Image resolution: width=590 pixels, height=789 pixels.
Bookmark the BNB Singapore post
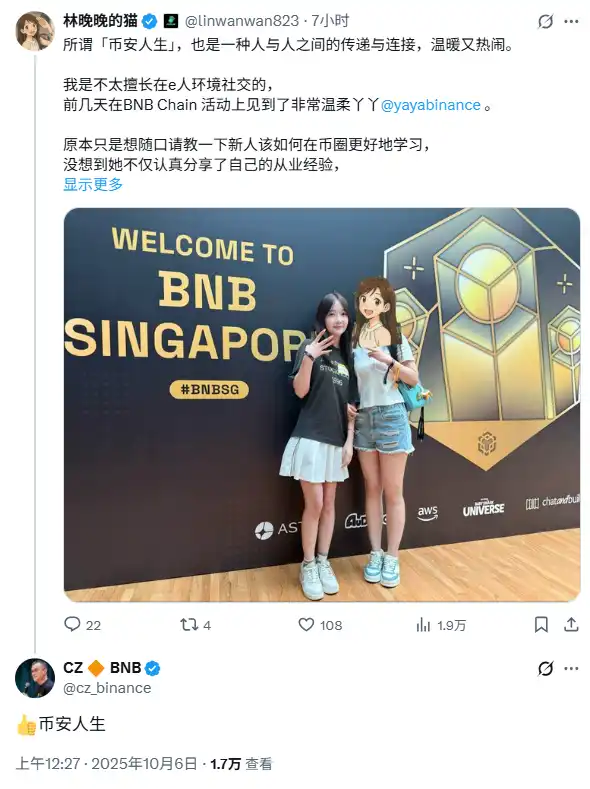point(541,625)
